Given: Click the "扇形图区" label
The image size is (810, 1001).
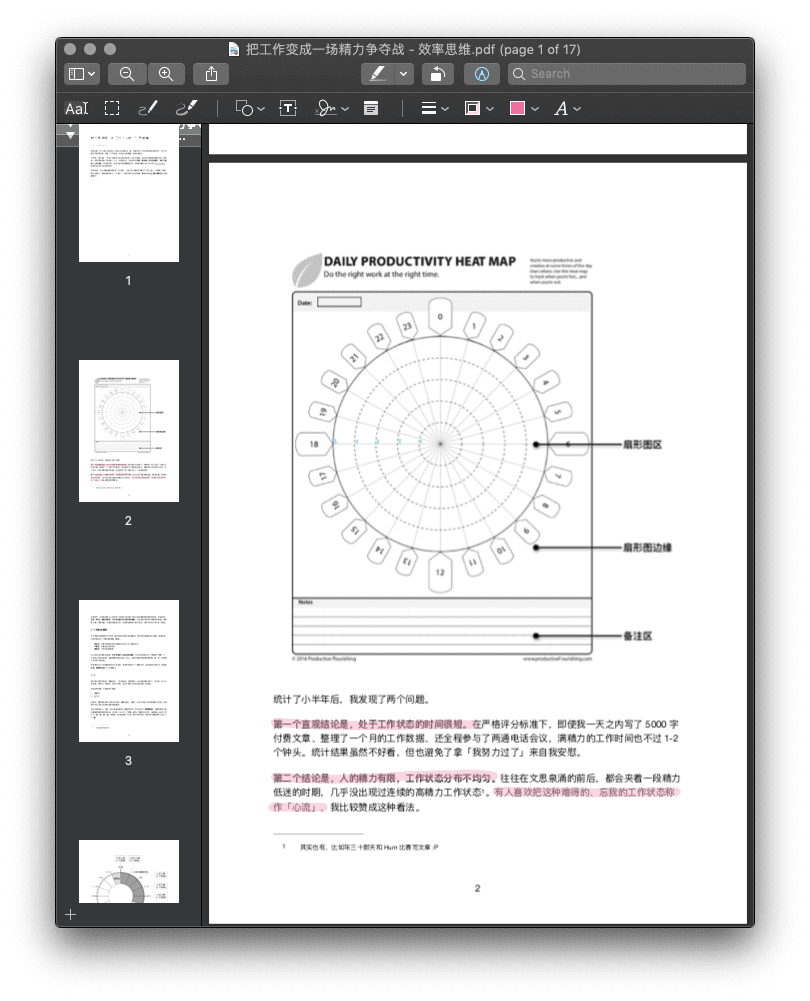Looking at the screenshot, I should [x=642, y=444].
